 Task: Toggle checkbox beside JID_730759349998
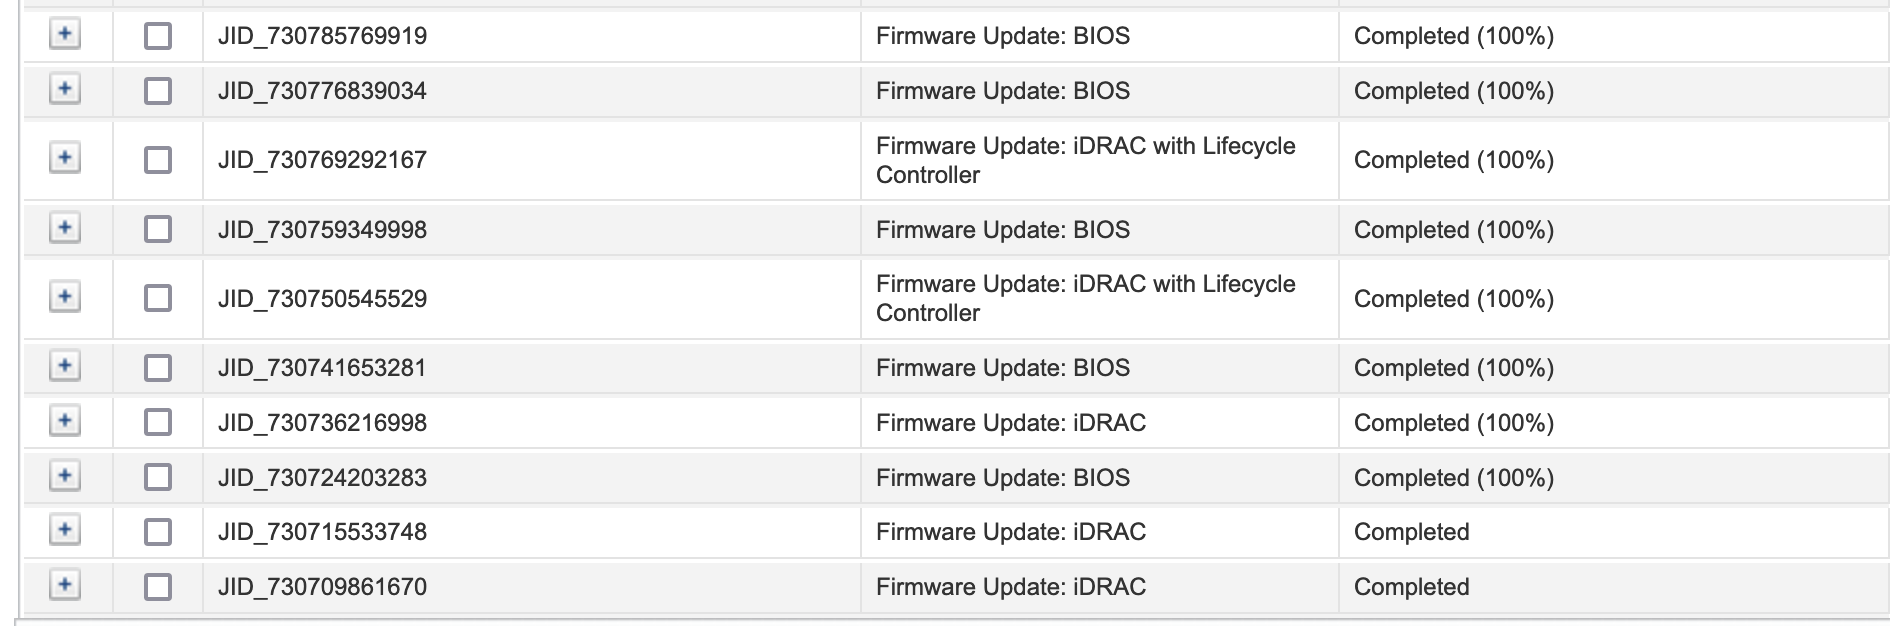click(x=158, y=230)
